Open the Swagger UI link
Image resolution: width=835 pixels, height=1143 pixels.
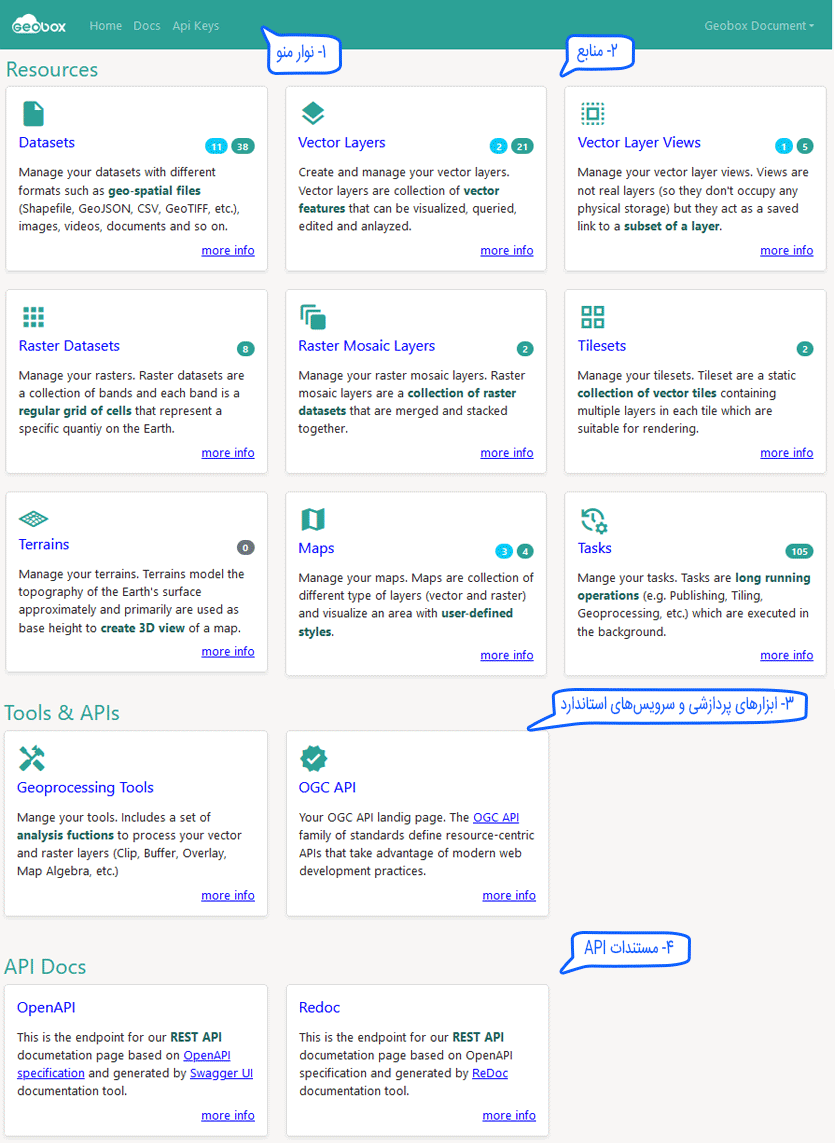[x=221, y=1073]
